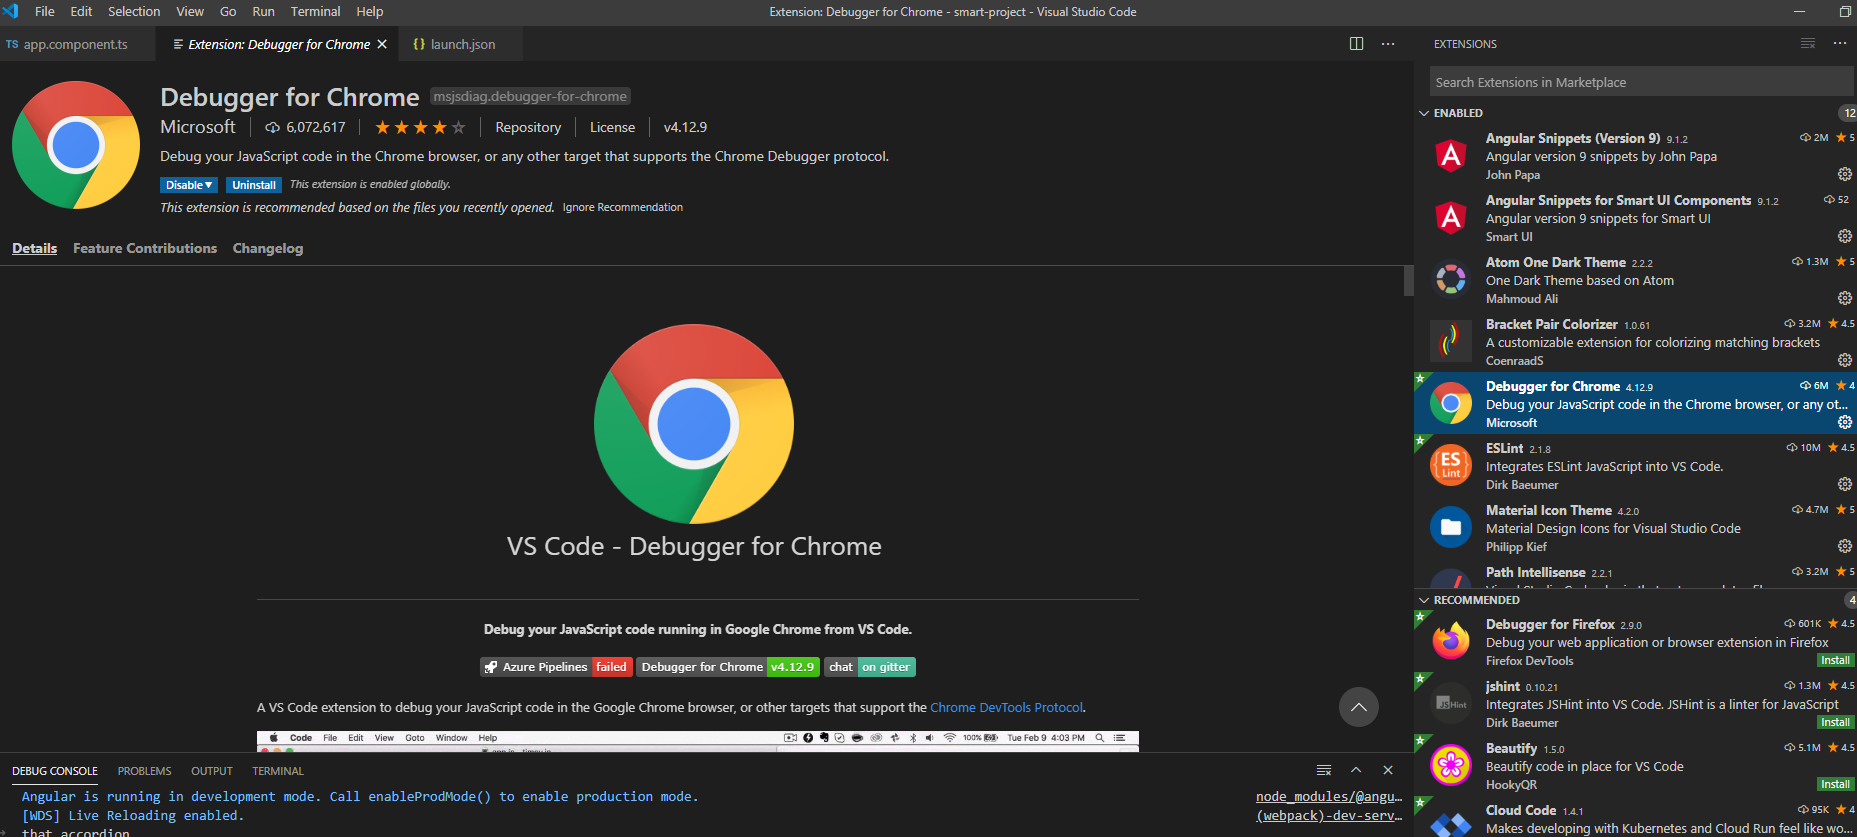Click the Atom One Dark Theme icon
Image resolution: width=1857 pixels, height=837 pixels.
[x=1451, y=279]
